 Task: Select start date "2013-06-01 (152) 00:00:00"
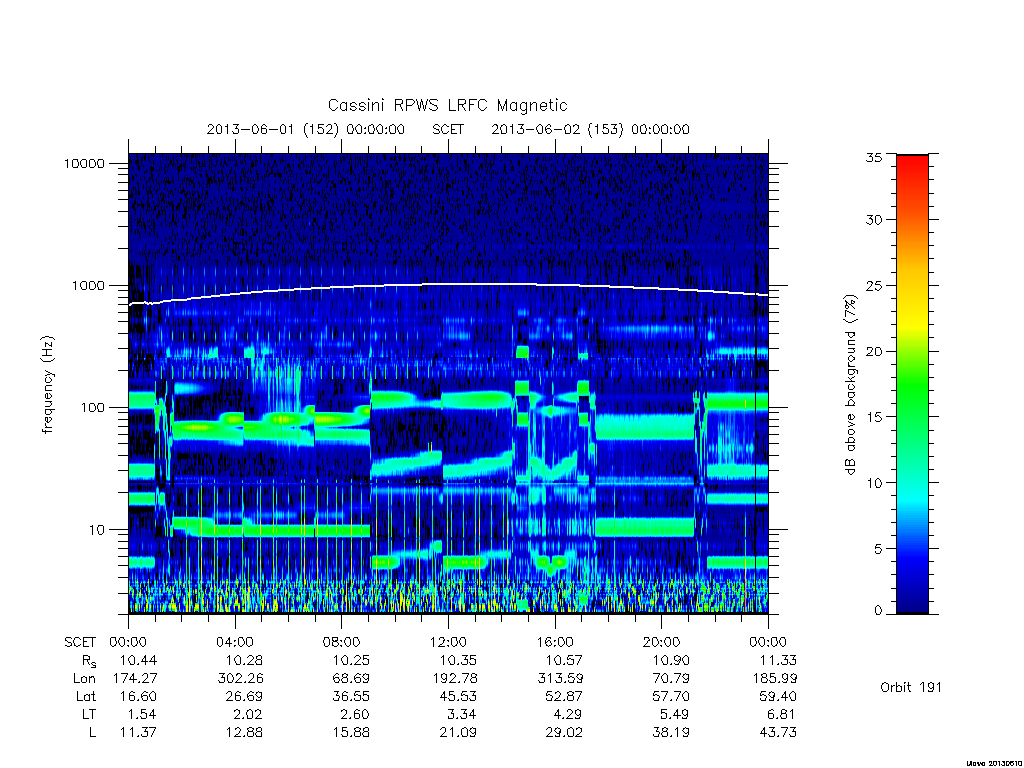(306, 129)
